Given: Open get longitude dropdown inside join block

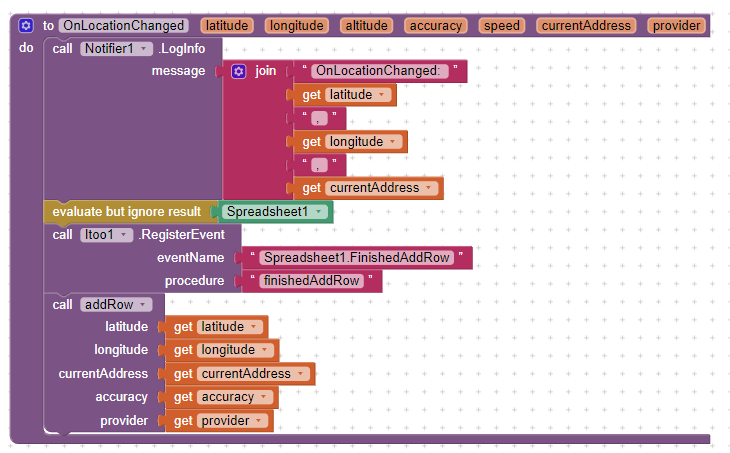Looking at the screenshot, I should point(391,142).
